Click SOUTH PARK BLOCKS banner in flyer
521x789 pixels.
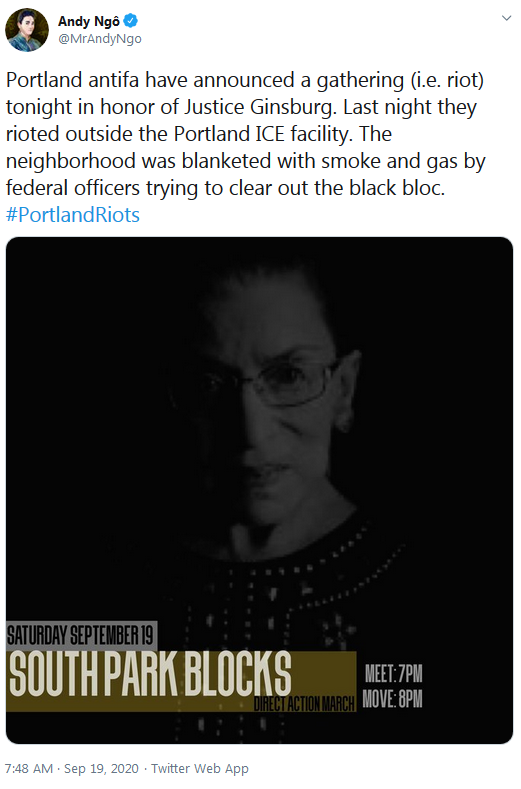coord(151,673)
